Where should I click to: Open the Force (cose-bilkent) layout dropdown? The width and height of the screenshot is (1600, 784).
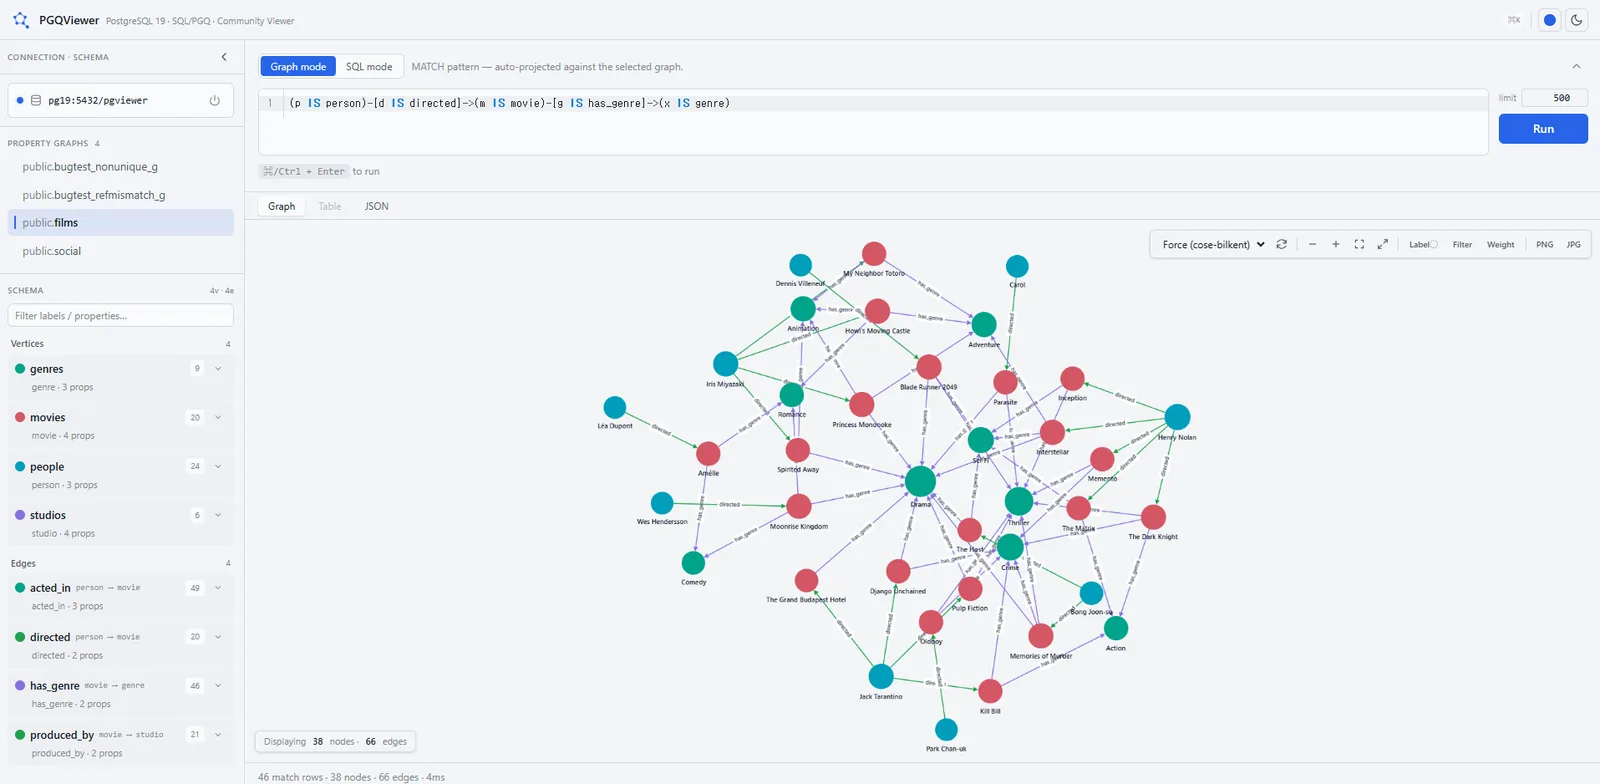(1213, 244)
